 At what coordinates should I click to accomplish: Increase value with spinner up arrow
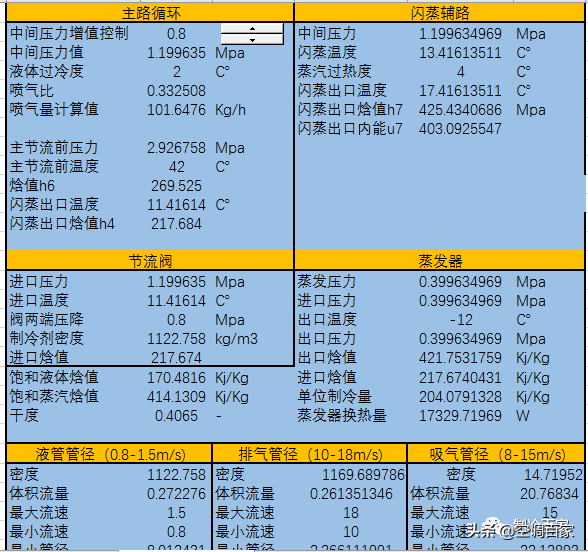pyautogui.click(x=252, y=28)
